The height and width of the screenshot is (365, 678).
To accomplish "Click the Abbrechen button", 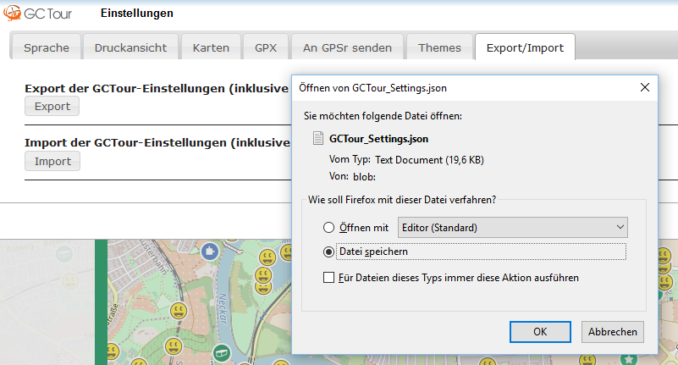I will coord(612,332).
